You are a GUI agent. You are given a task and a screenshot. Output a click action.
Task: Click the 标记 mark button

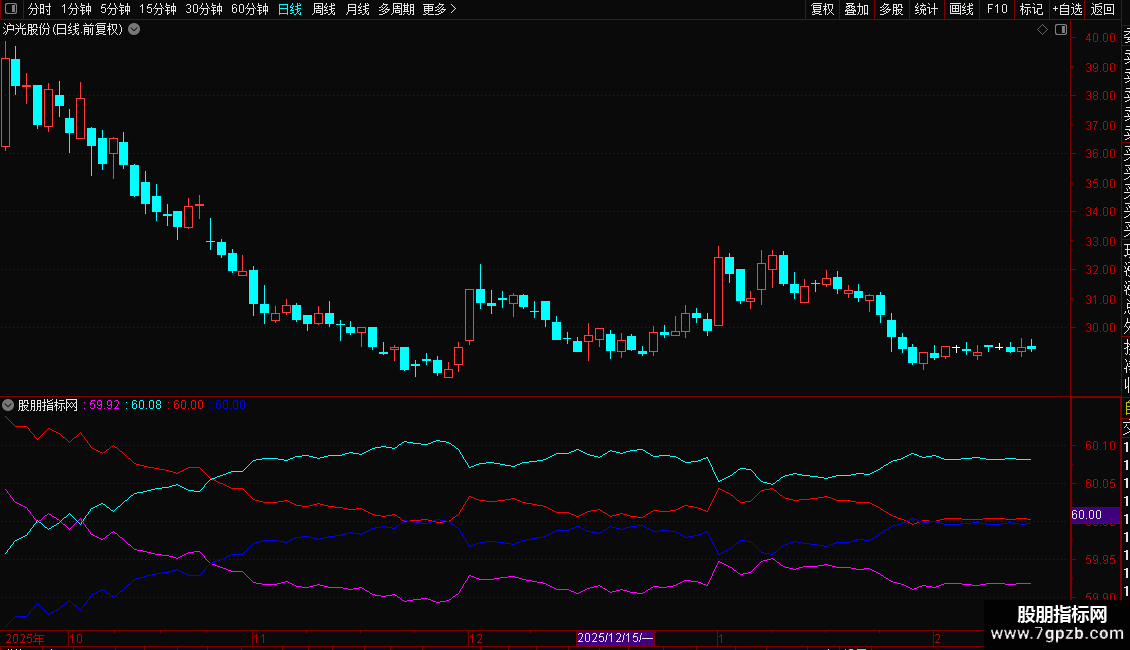point(1031,9)
